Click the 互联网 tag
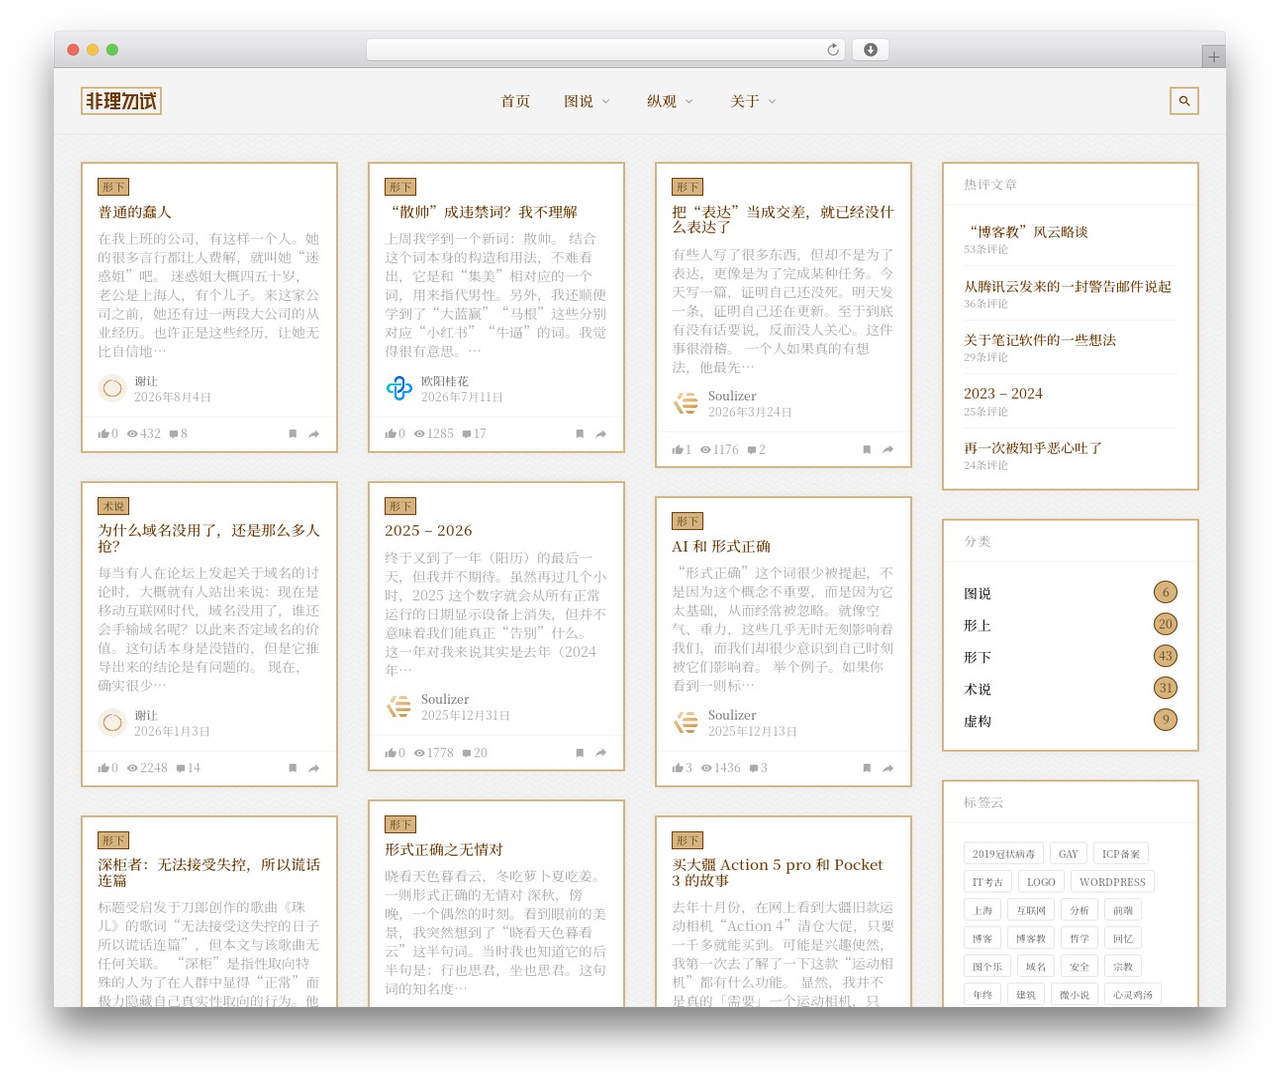 (x=1031, y=911)
